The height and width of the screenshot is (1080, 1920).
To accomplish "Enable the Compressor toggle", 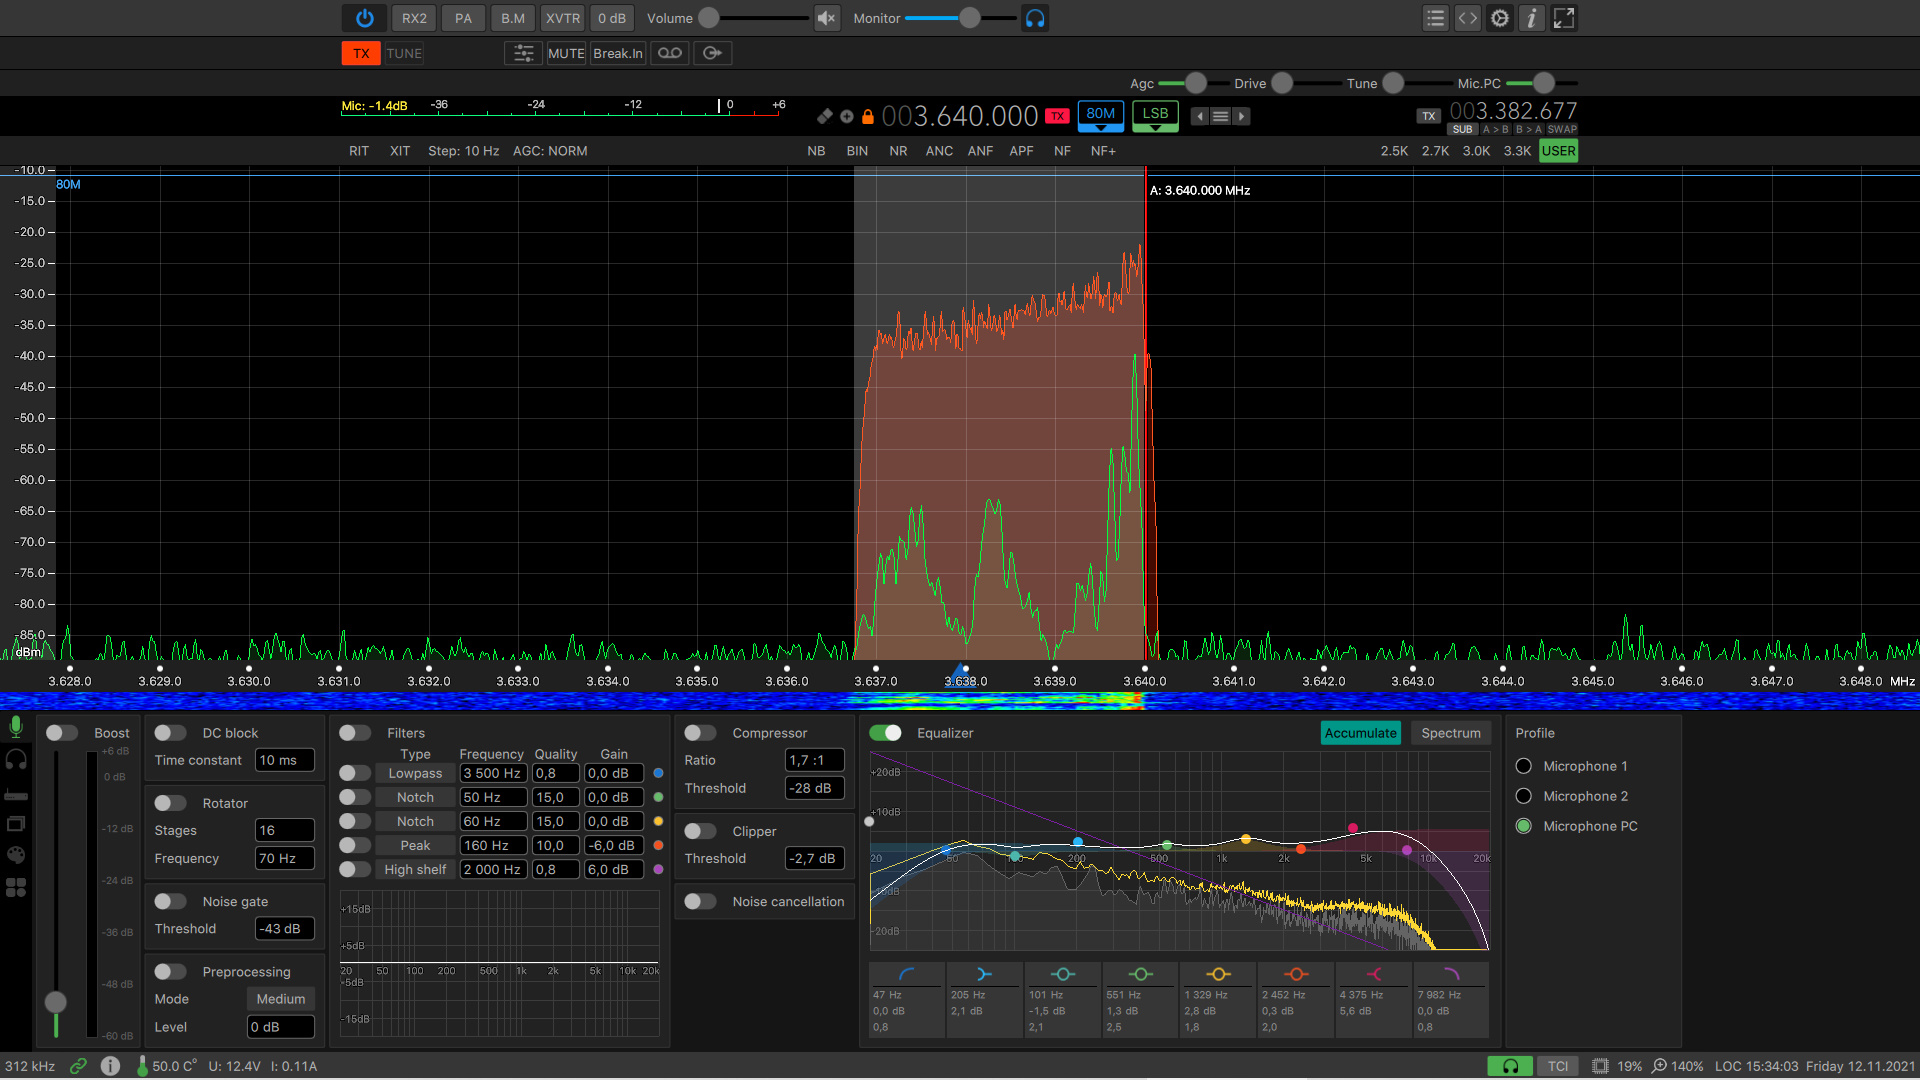I will pos(700,733).
